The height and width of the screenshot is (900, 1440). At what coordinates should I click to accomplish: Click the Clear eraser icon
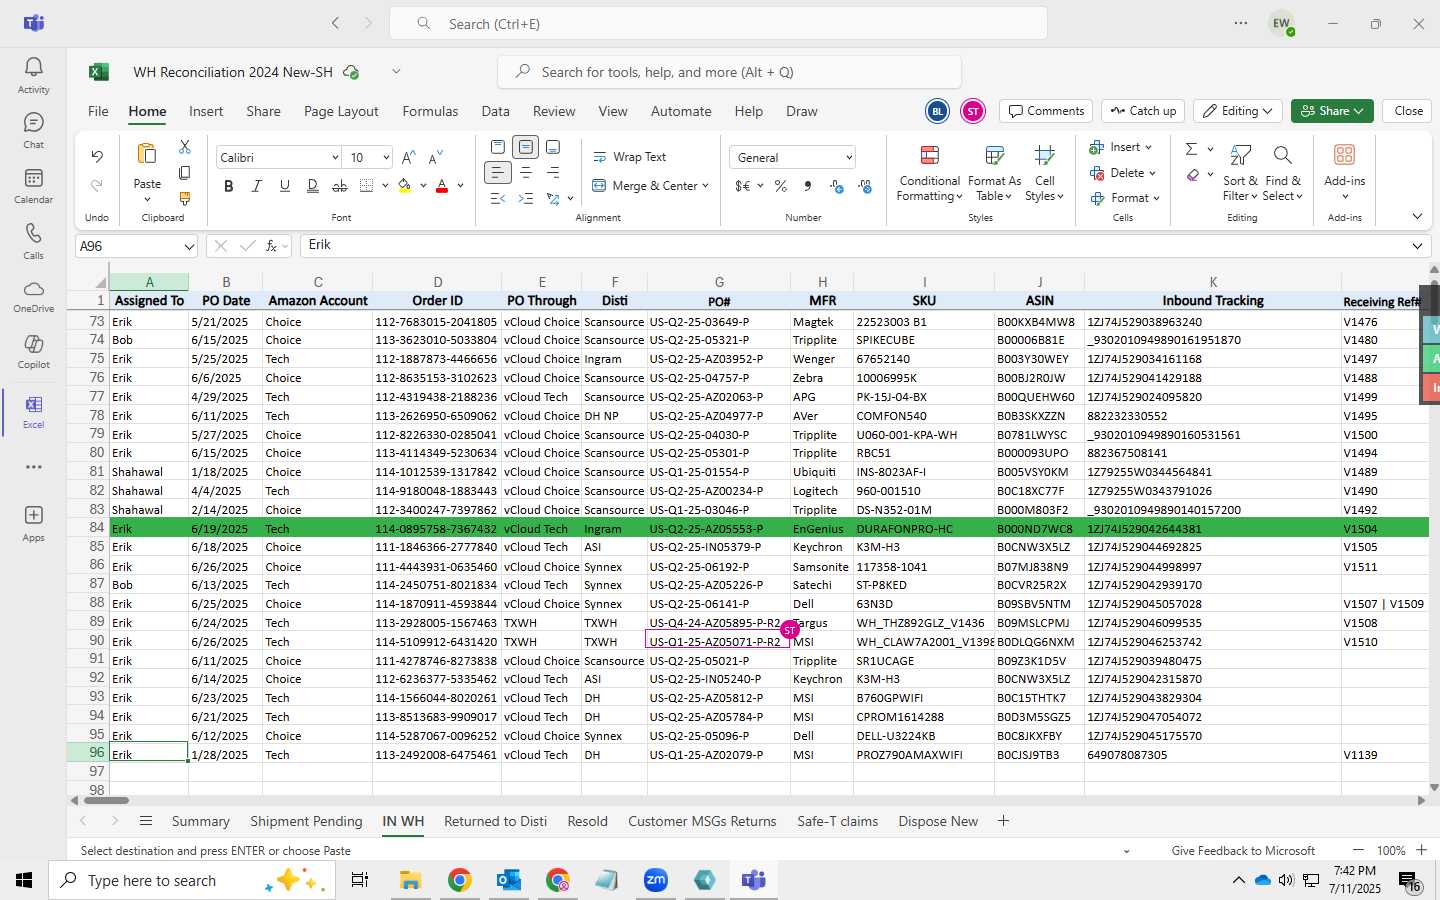(1192, 175)
